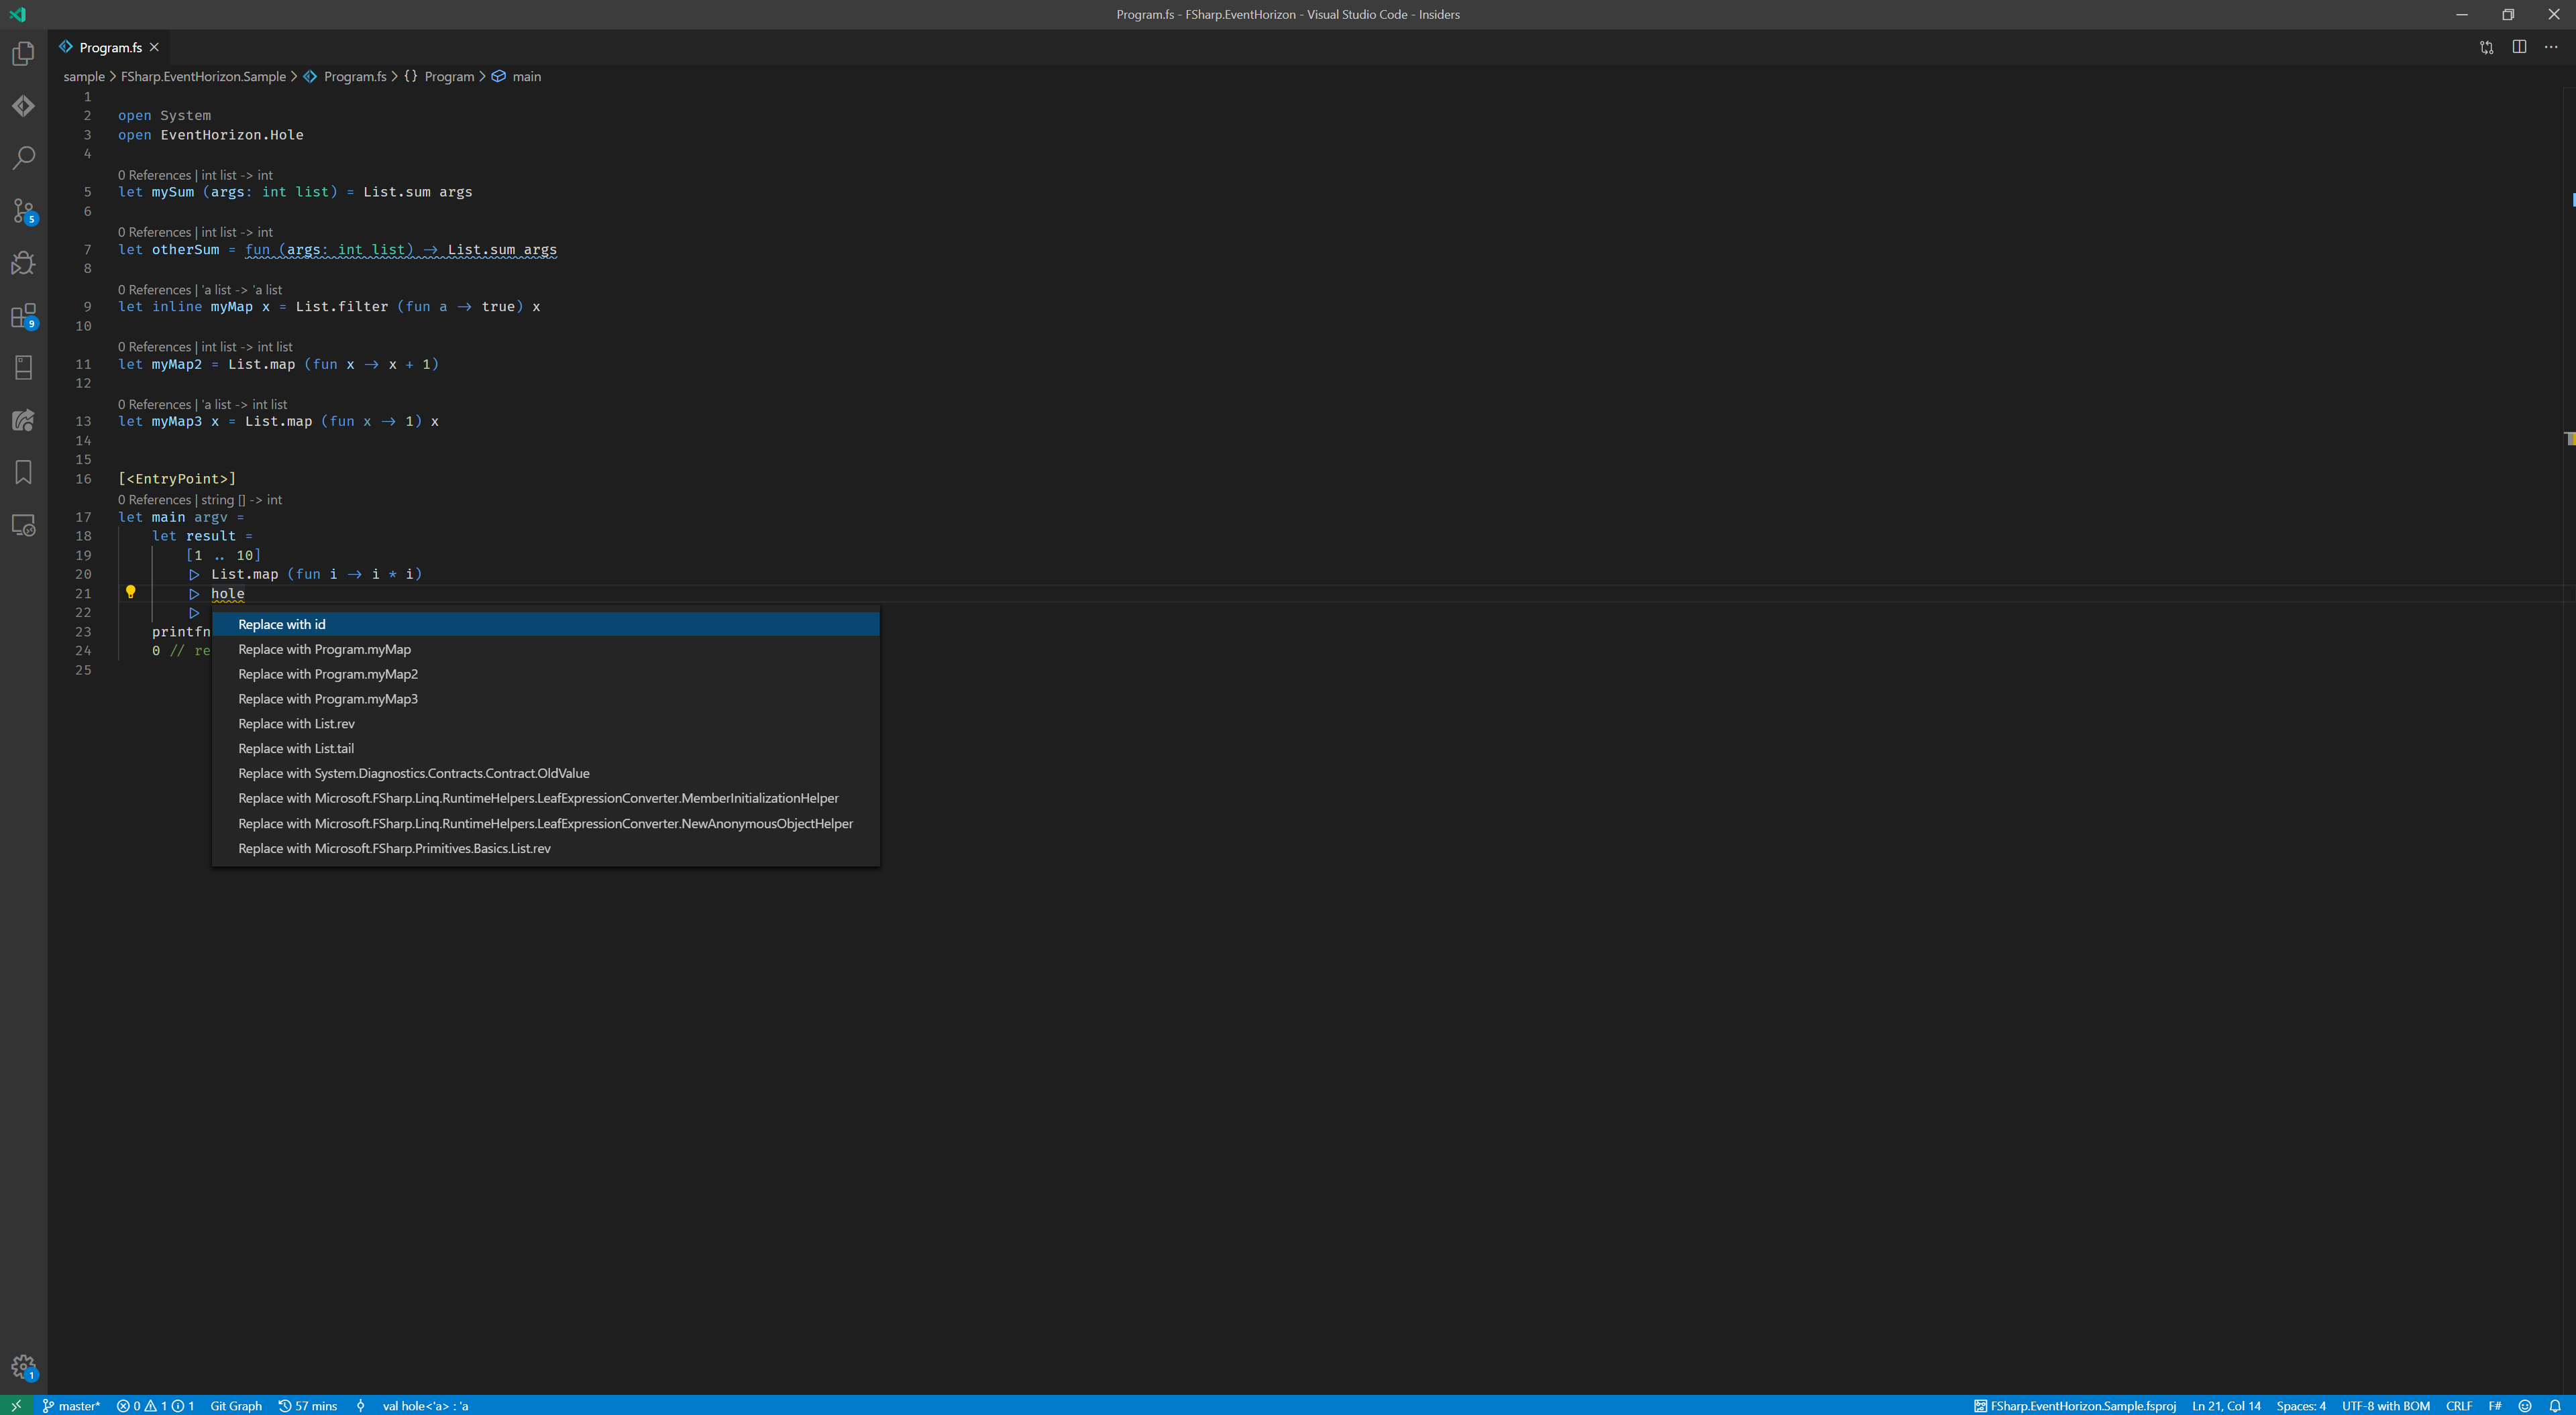The width and height of the screenshot is (2576, 1415).
Task: Select 'Replace with id' option
Action: [282, 624]
